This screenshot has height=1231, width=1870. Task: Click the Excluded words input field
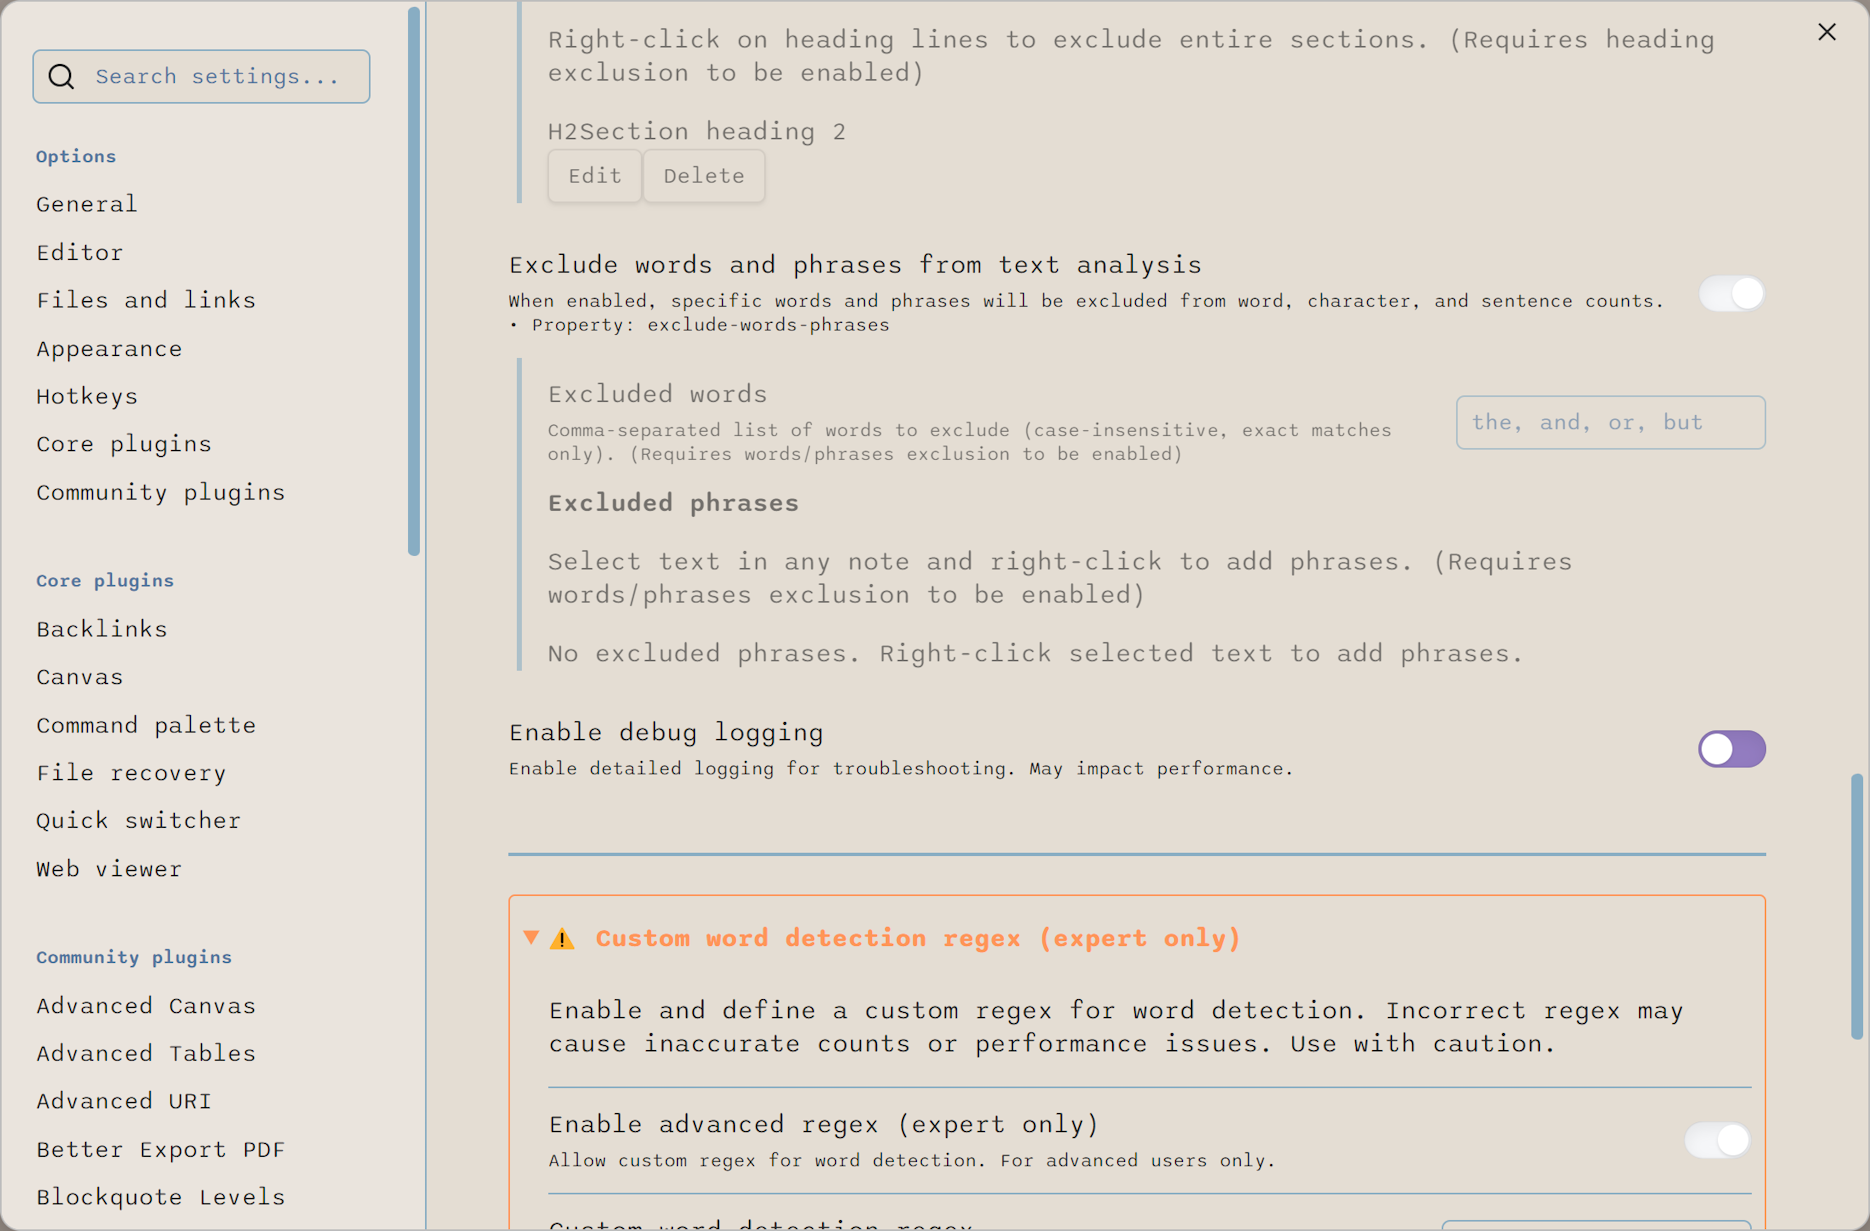tap(1610, 422)
